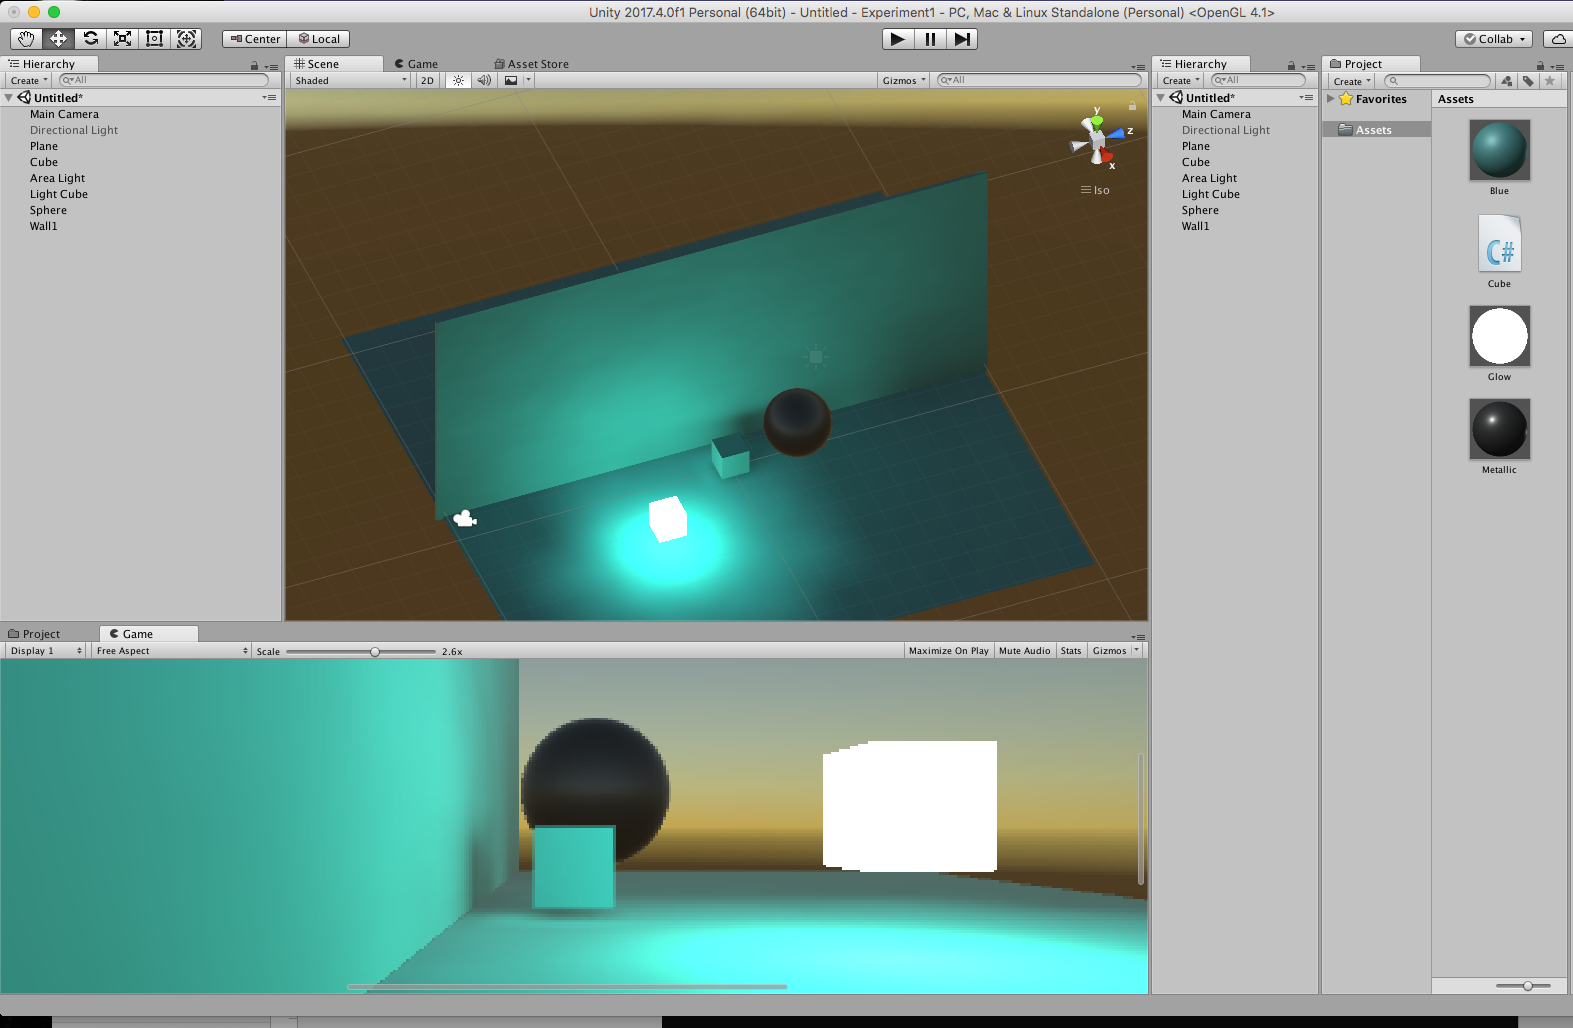Open the Game tab beside Asset Store

tap(416, 64)
